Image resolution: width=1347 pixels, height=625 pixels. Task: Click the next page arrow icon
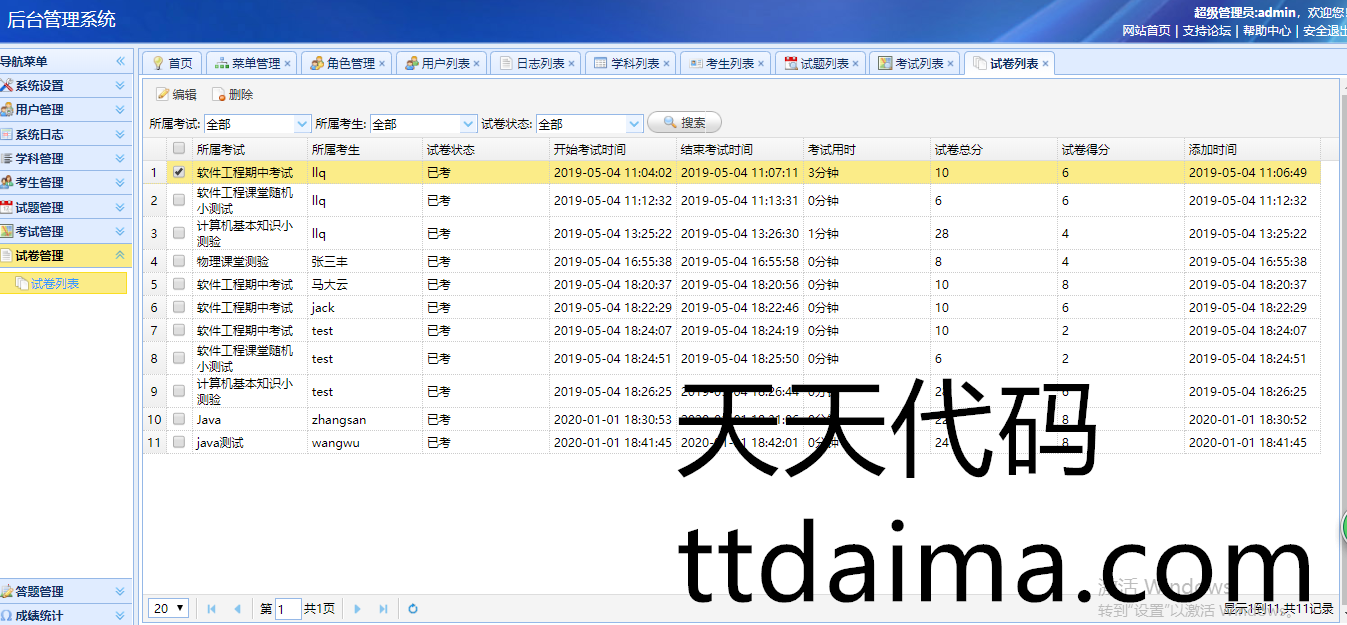pyautogui.click(x=358, y=608)
